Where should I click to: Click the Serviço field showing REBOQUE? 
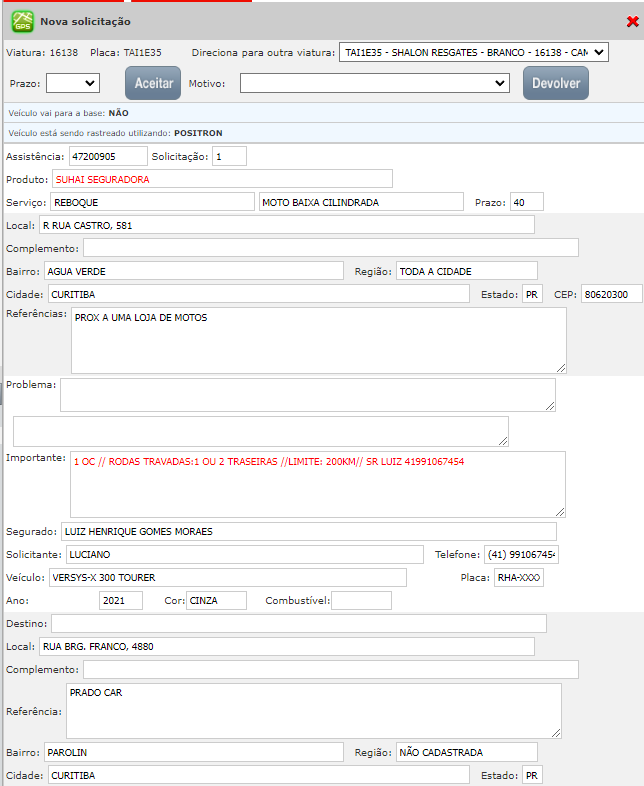(152, 202)
